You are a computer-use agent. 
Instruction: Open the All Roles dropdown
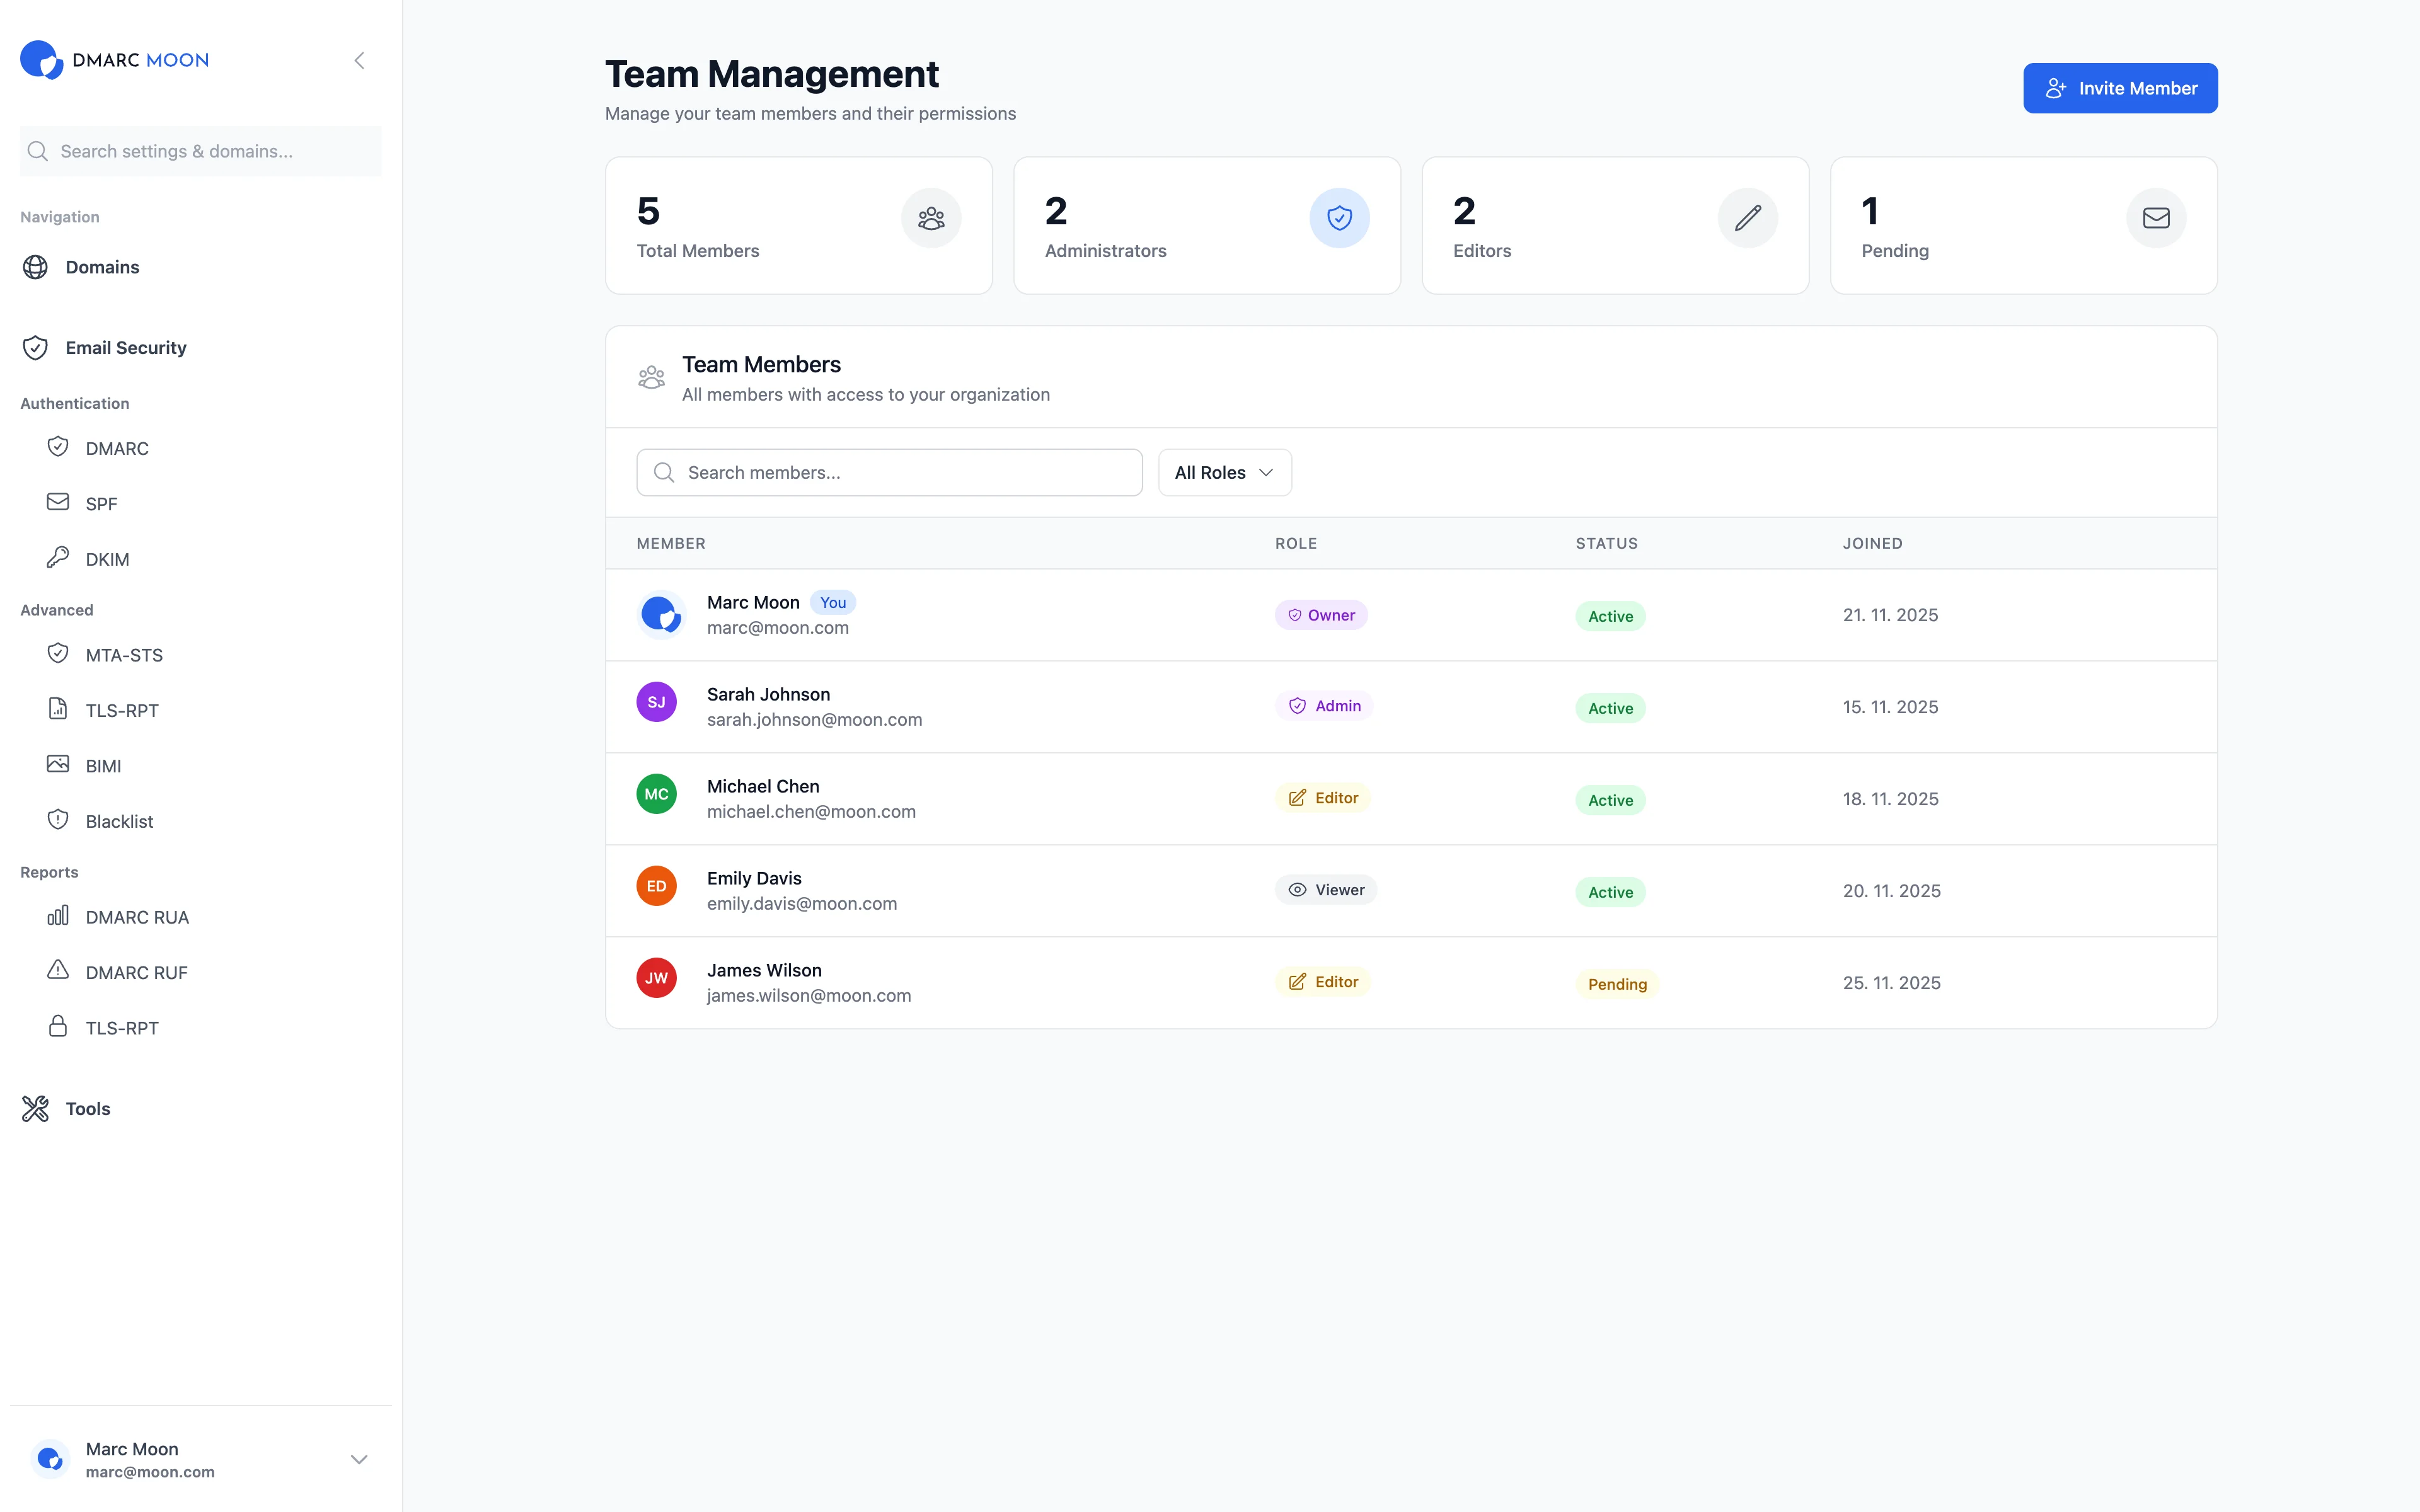[1224, 472]
